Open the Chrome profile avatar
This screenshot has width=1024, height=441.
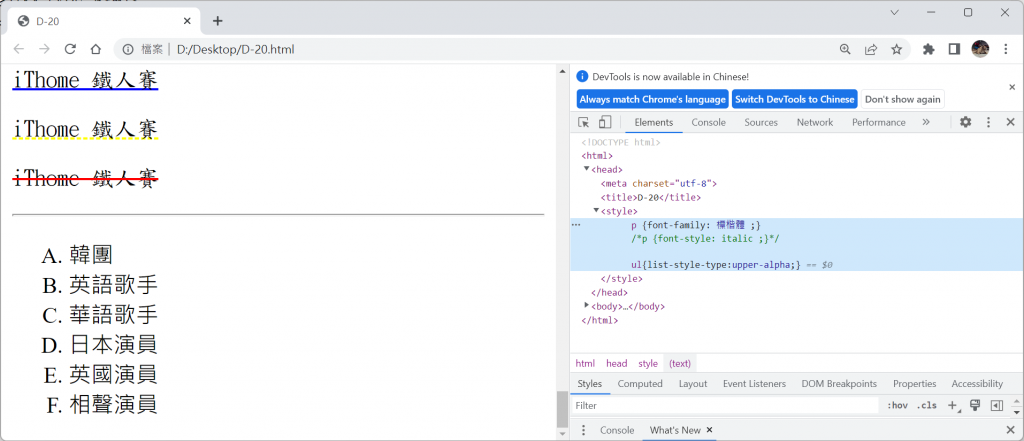coord(980,49)
